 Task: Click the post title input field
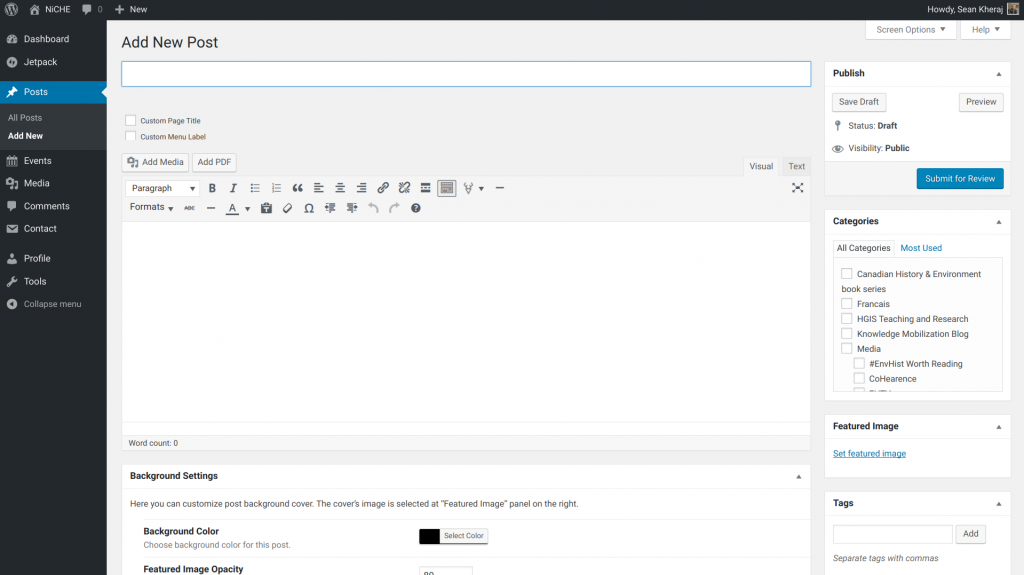coord(466,74)
